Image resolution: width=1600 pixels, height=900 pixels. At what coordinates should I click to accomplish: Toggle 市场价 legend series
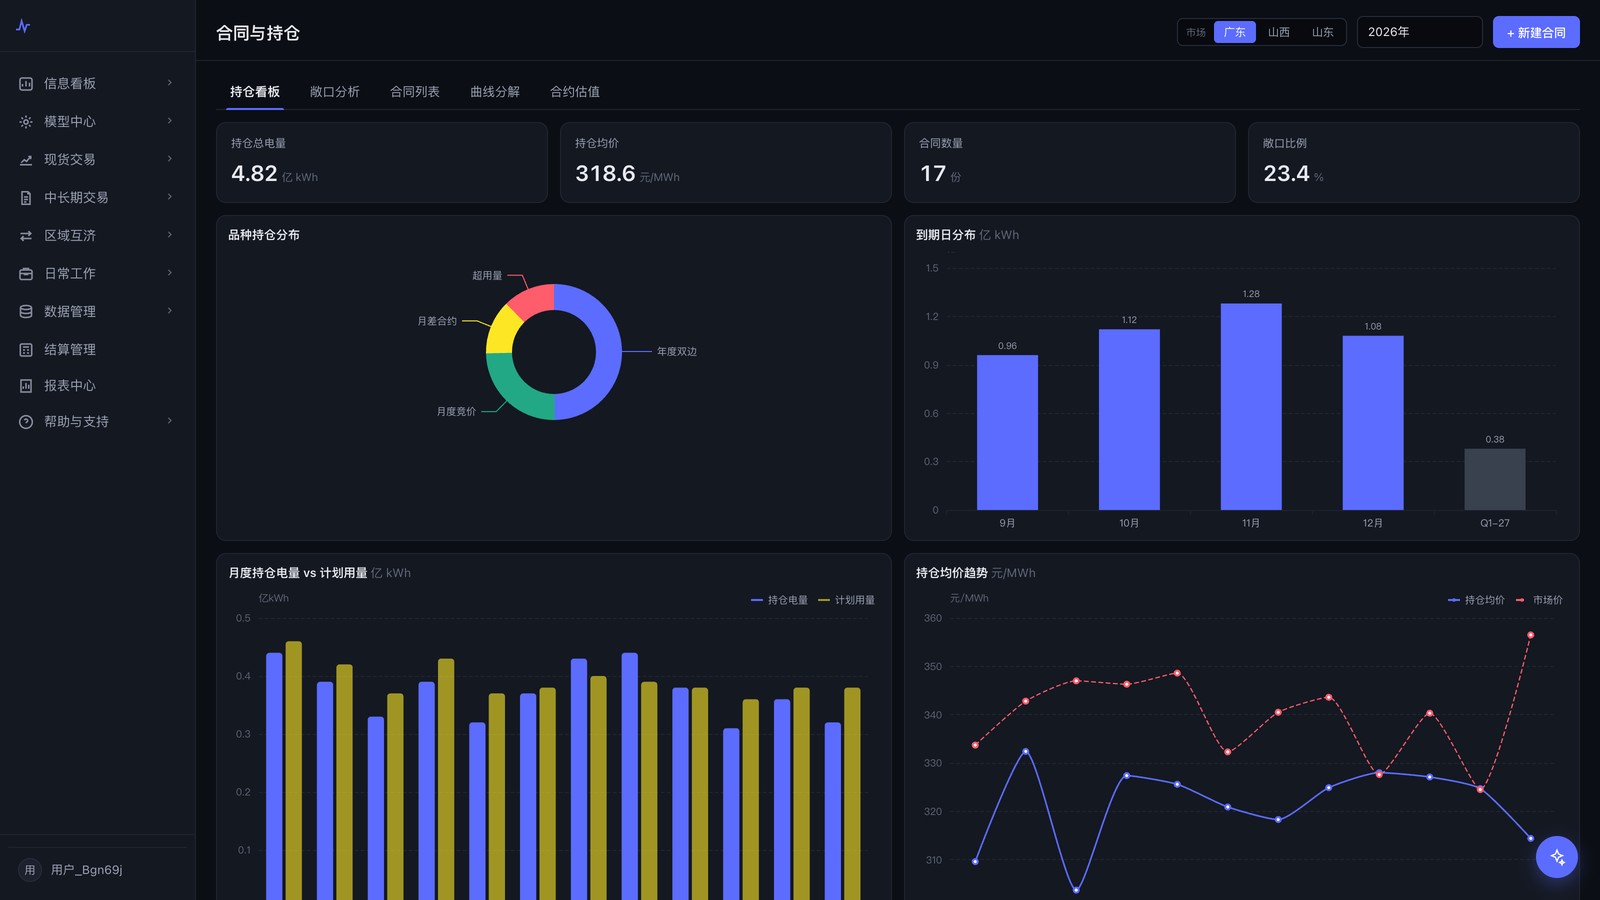[1539, 600]
